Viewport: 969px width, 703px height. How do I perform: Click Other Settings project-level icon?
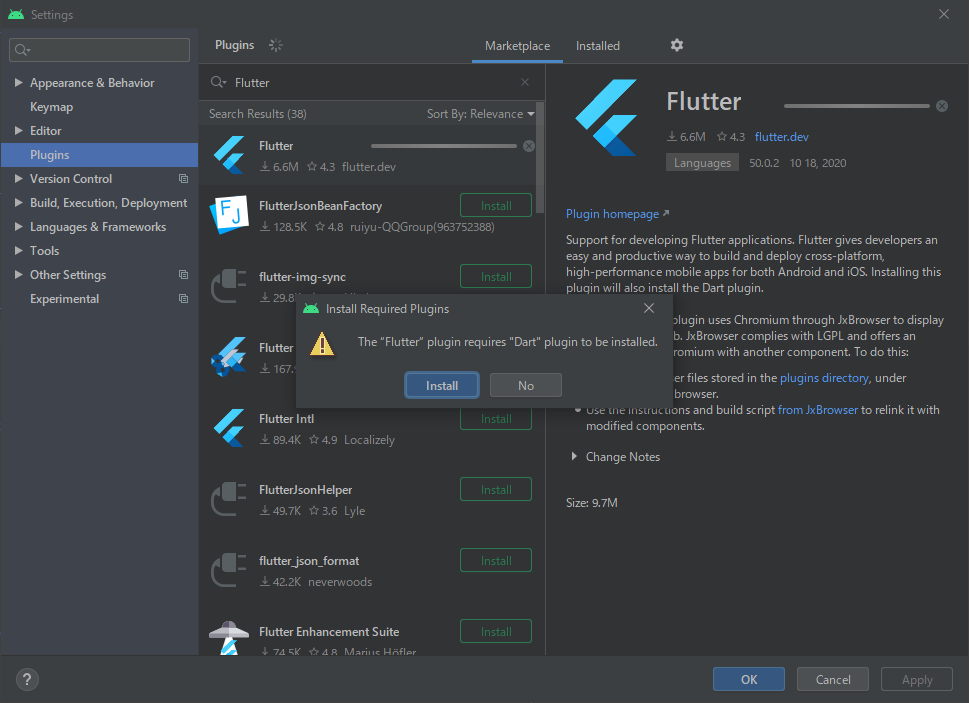[x=184, y=274]
